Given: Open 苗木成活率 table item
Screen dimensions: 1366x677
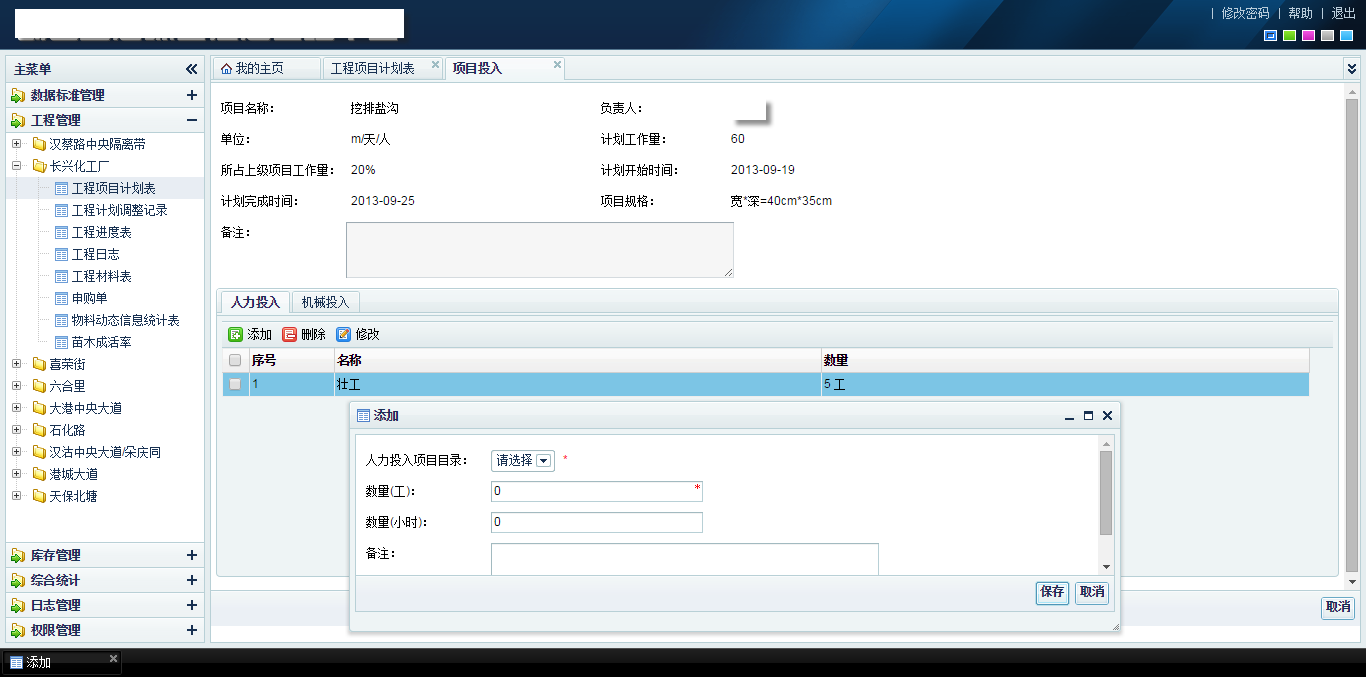Looking at the screenshot, I should coord(101,342).
